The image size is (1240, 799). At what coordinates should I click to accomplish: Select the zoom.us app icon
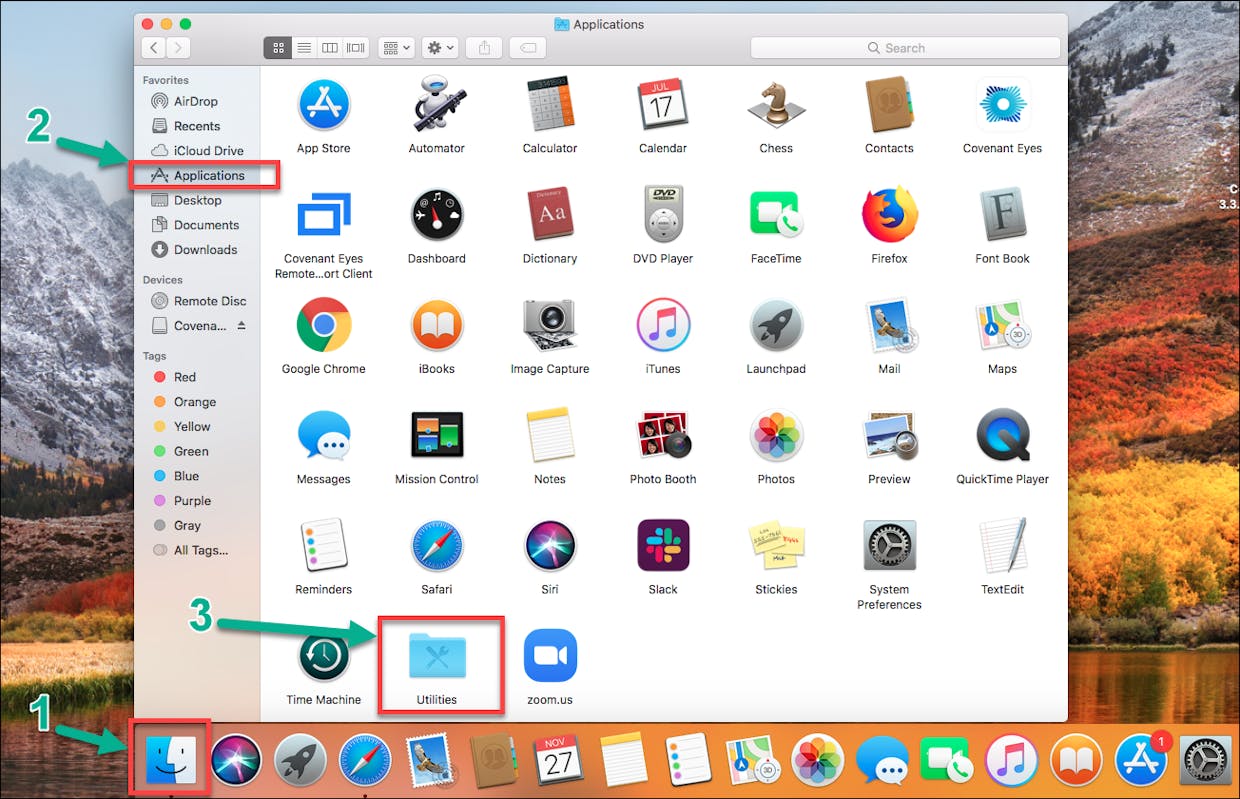tap(550, 656)
